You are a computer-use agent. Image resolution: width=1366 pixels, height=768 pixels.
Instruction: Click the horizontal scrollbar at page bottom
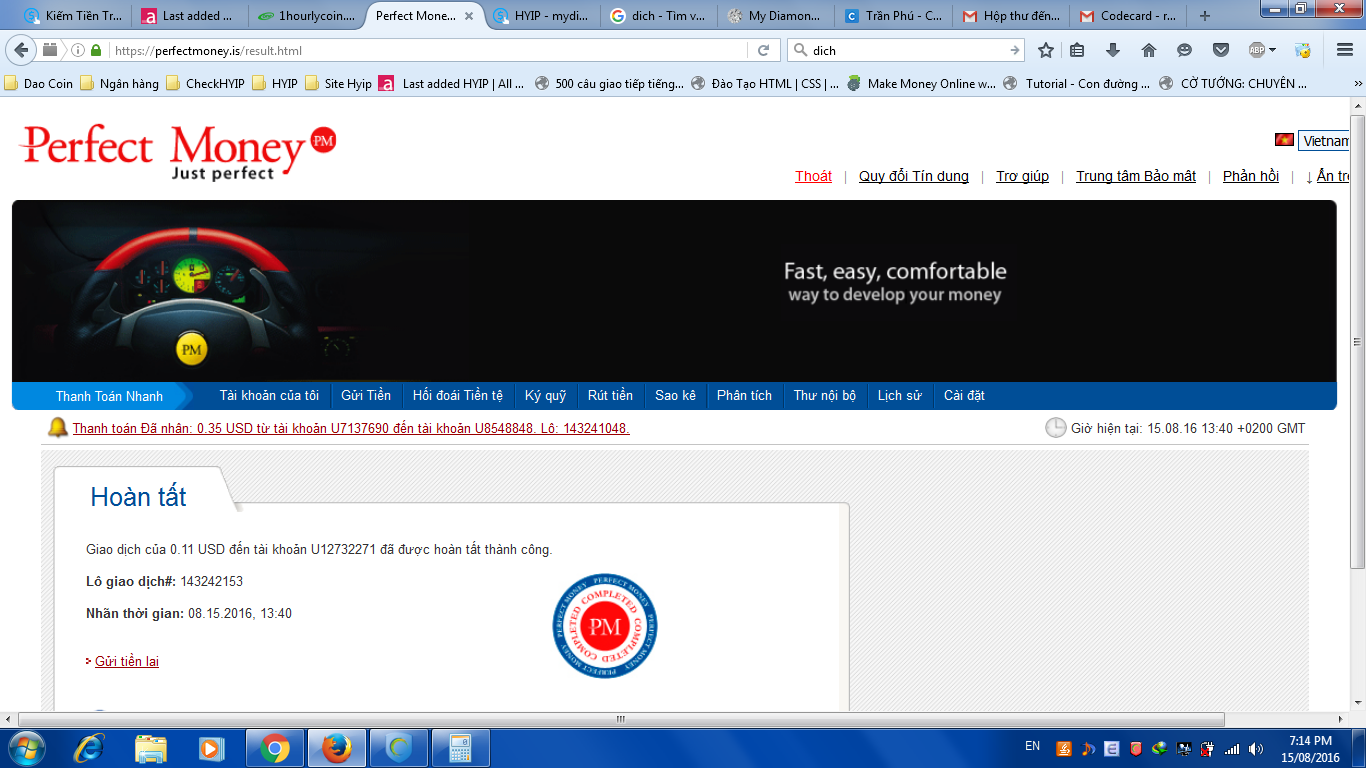(620, 719)
